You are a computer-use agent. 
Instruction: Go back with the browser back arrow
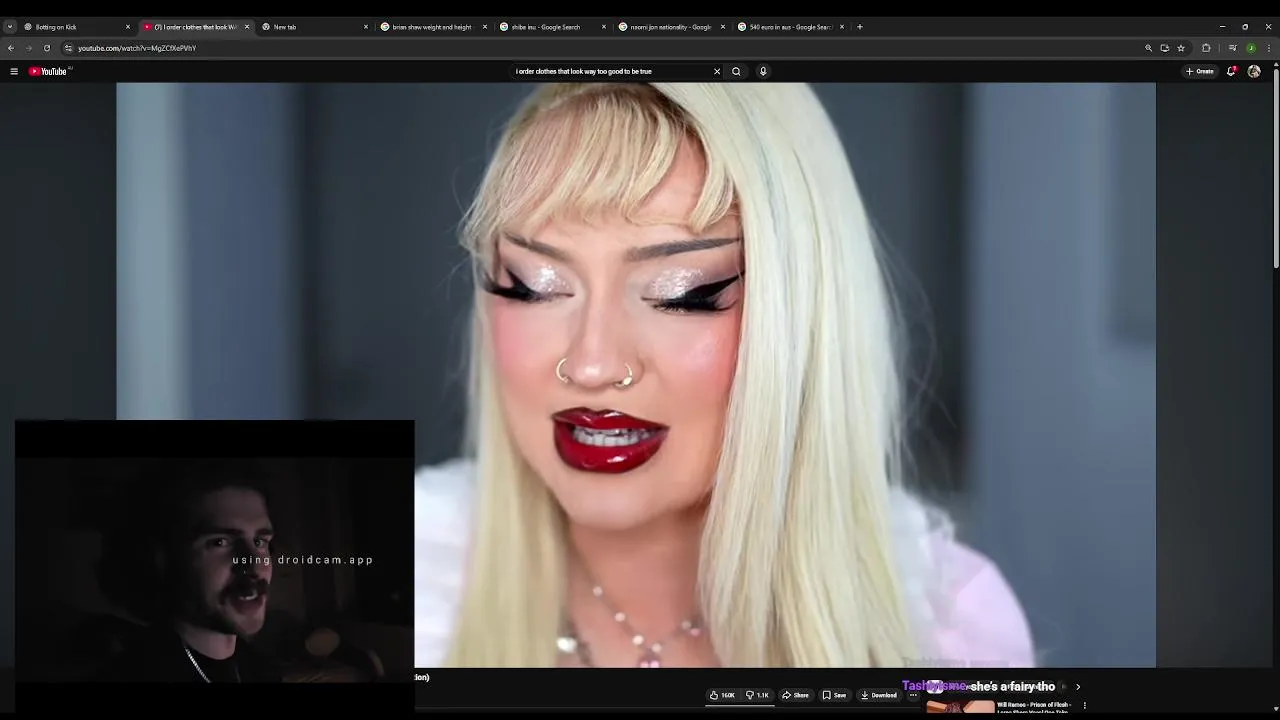point(11,48)
